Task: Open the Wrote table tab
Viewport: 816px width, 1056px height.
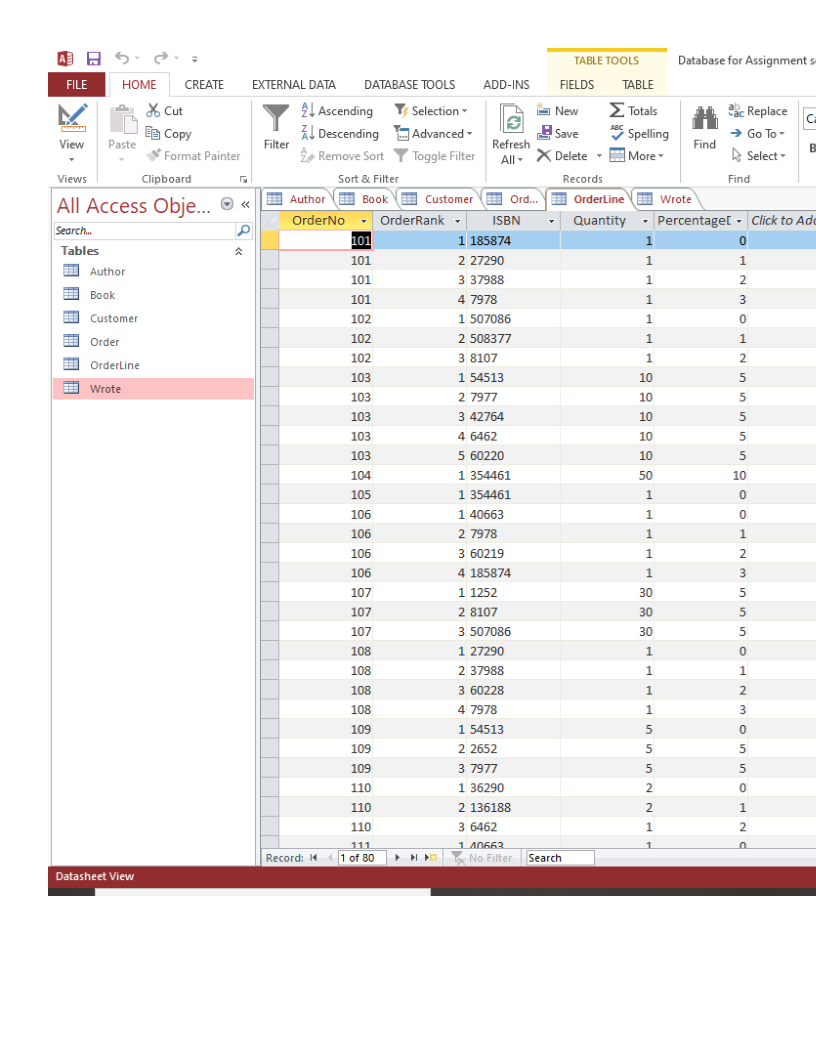Action: click(665, 199)
